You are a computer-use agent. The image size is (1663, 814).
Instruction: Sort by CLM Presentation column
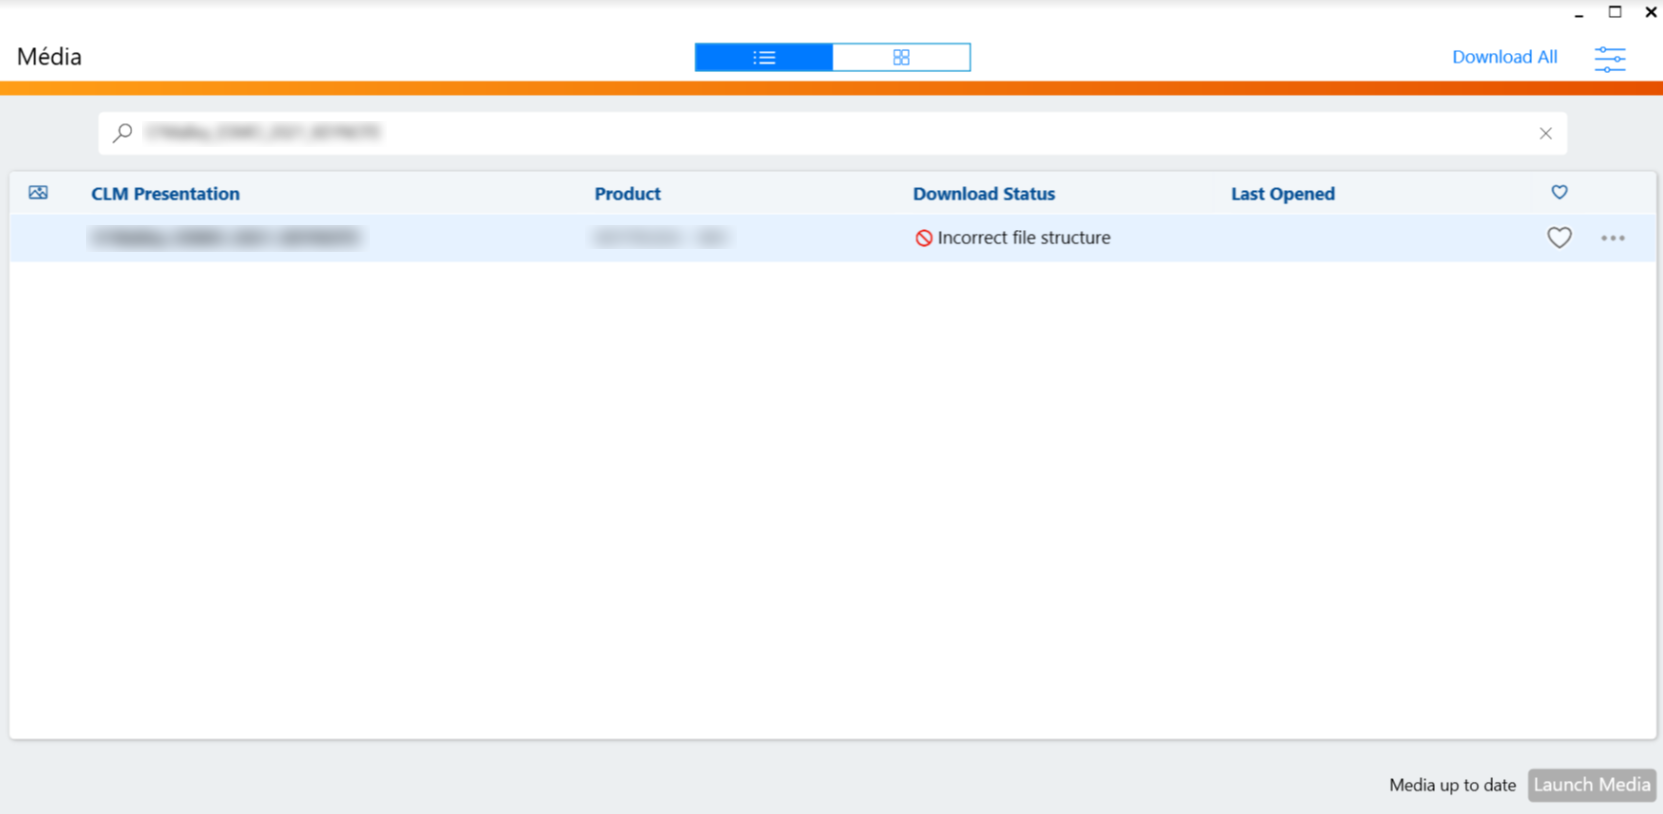click(165, 194)
